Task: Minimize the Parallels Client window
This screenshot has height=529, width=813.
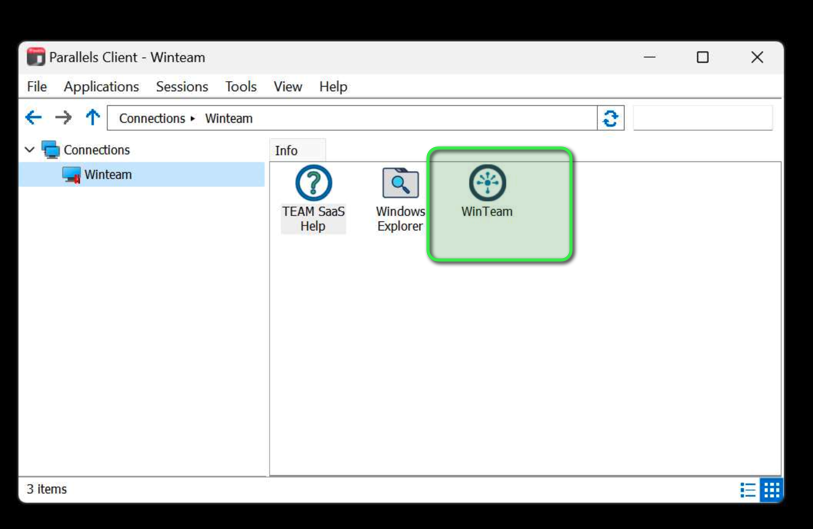Action: 650,57
